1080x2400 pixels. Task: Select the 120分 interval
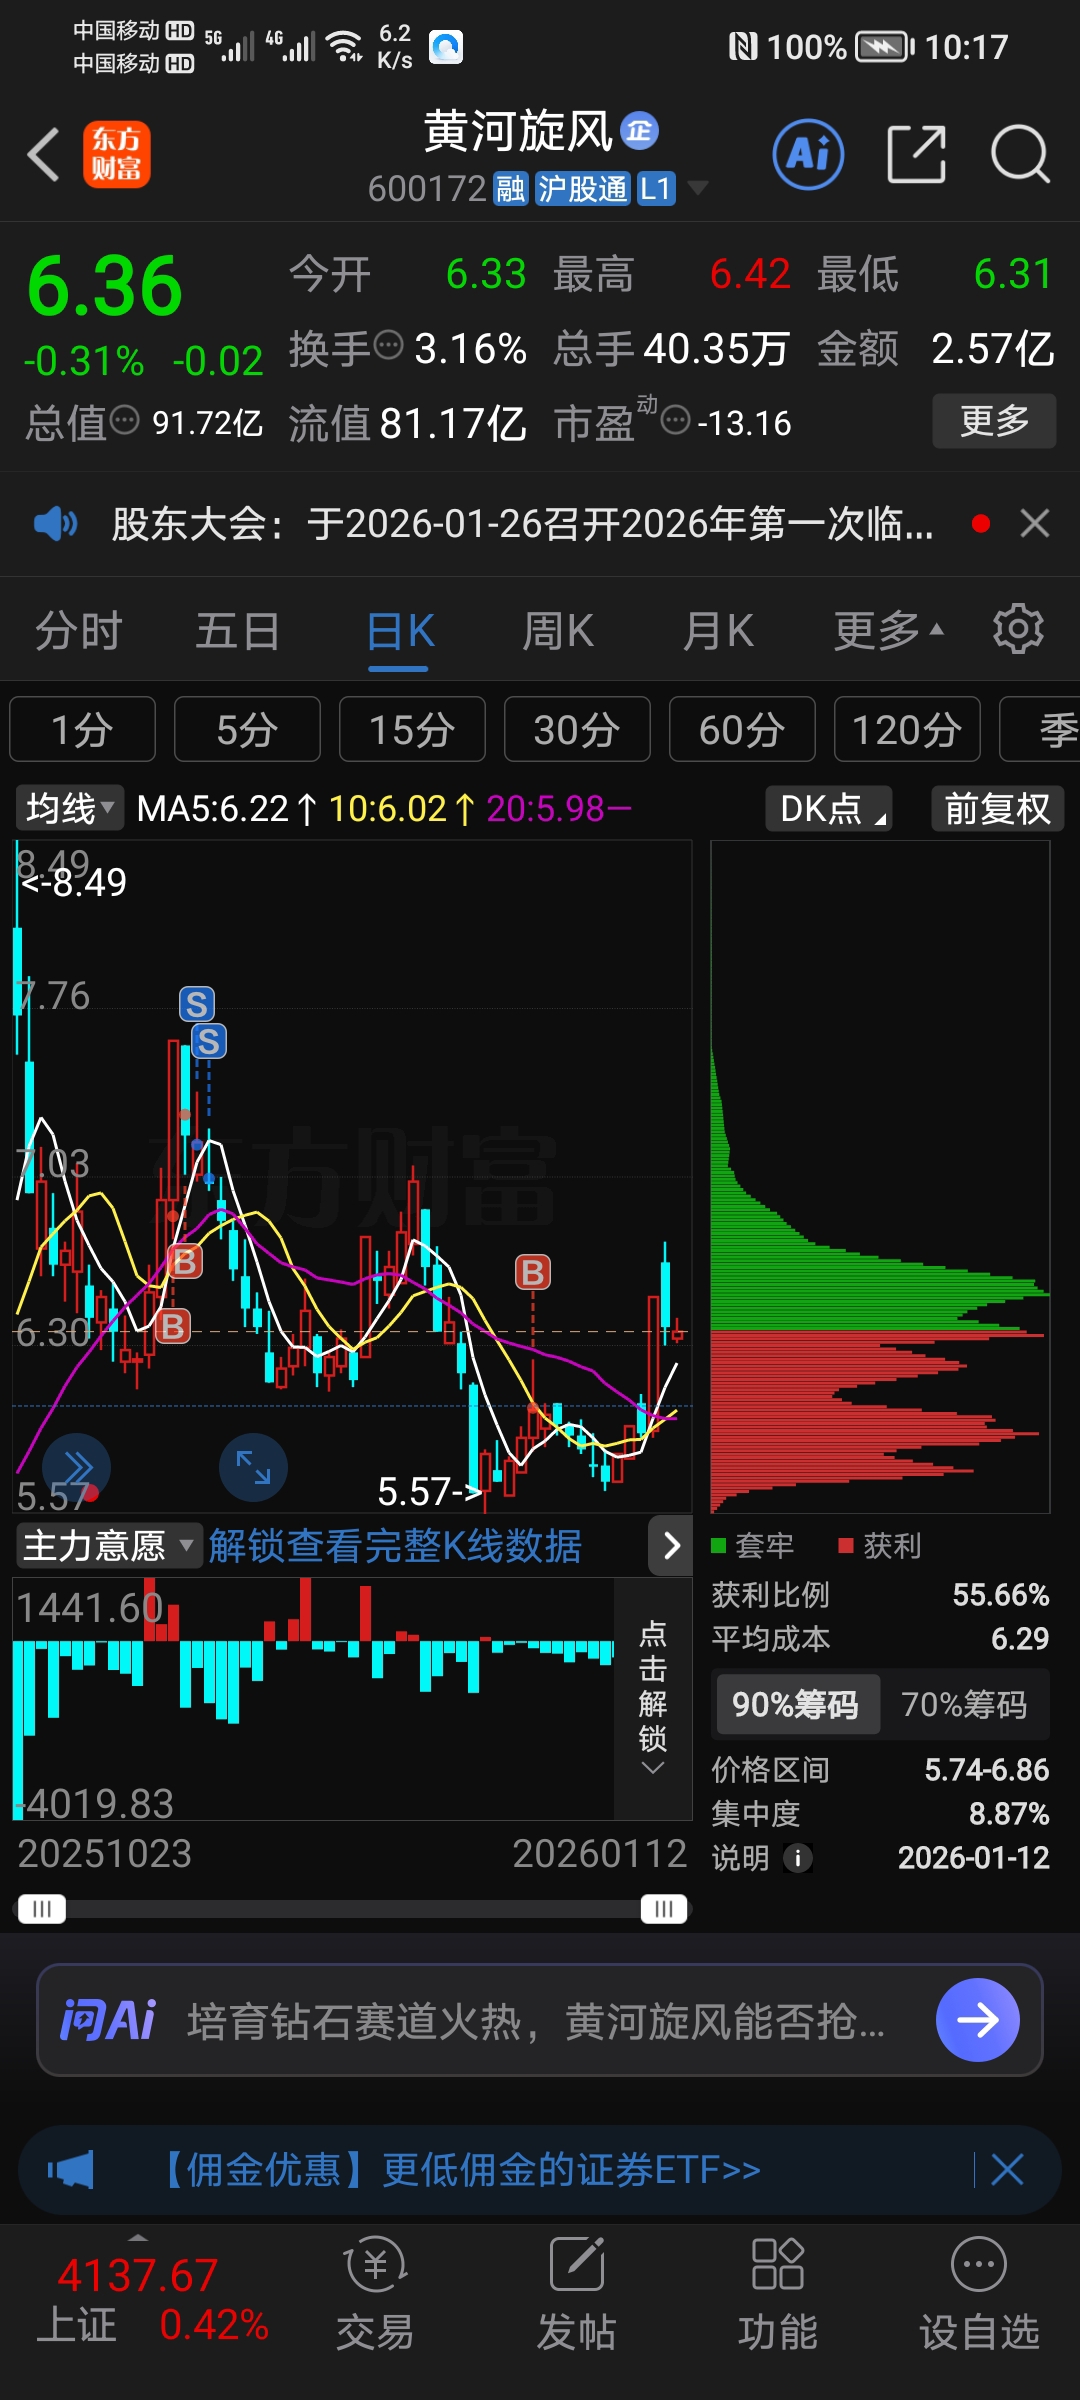(907, 729)
